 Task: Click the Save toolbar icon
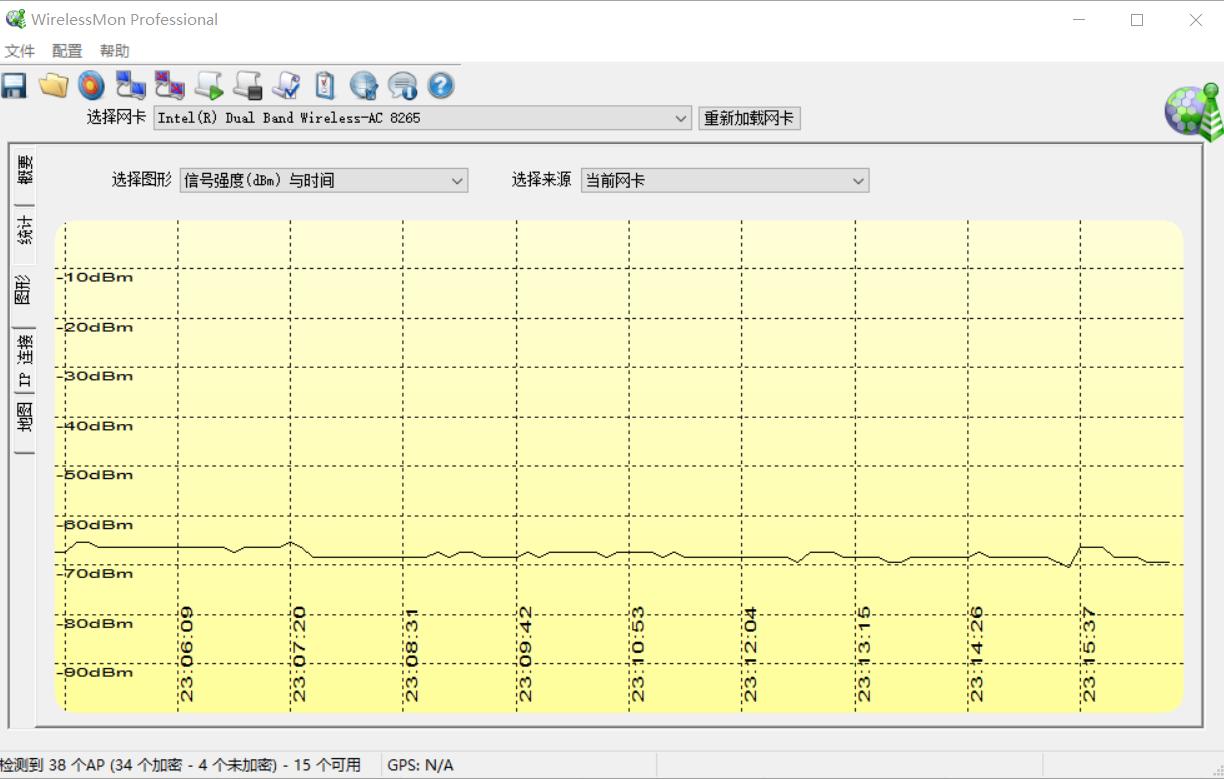pos(14,86)
